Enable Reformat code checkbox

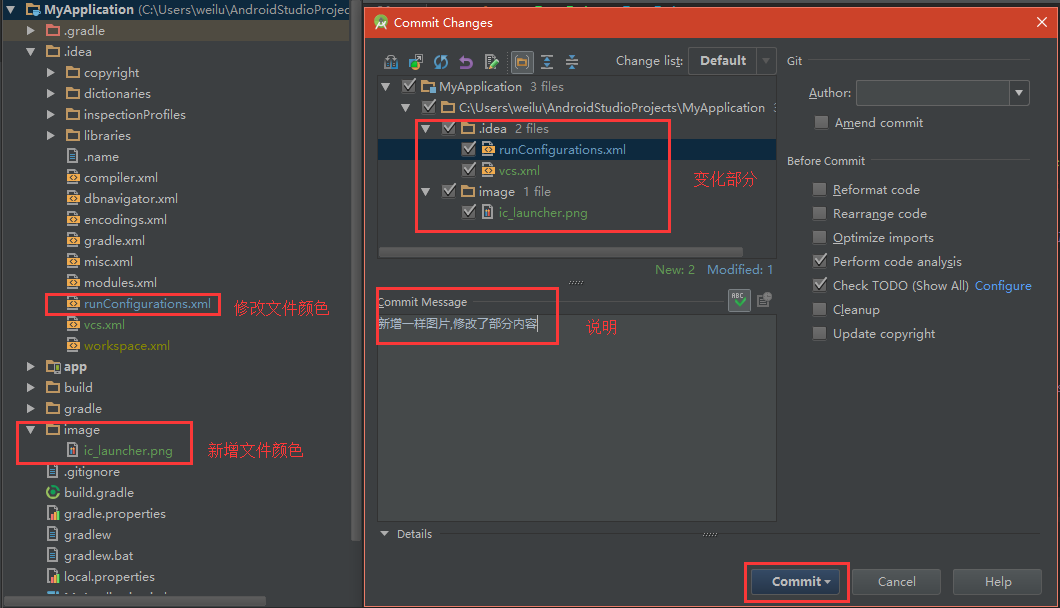819,189
